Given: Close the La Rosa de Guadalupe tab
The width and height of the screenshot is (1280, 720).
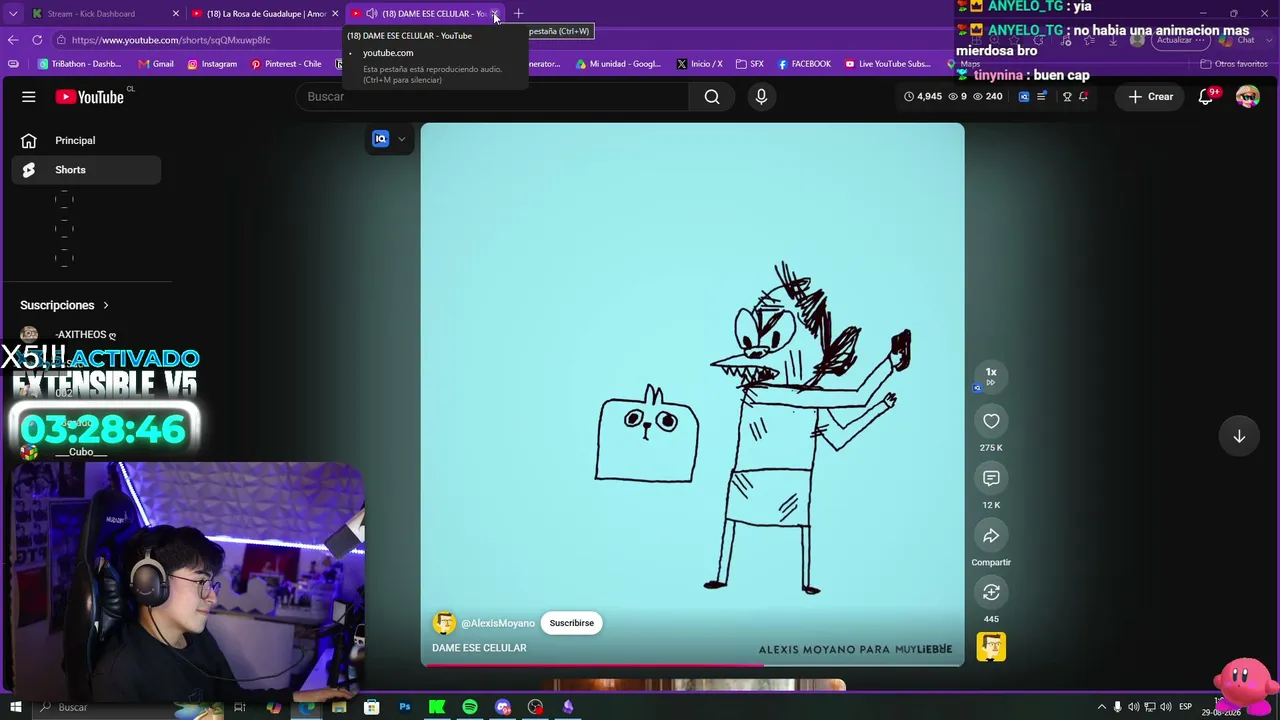Looking at the screenshot, I should click(x=335, y=14).
